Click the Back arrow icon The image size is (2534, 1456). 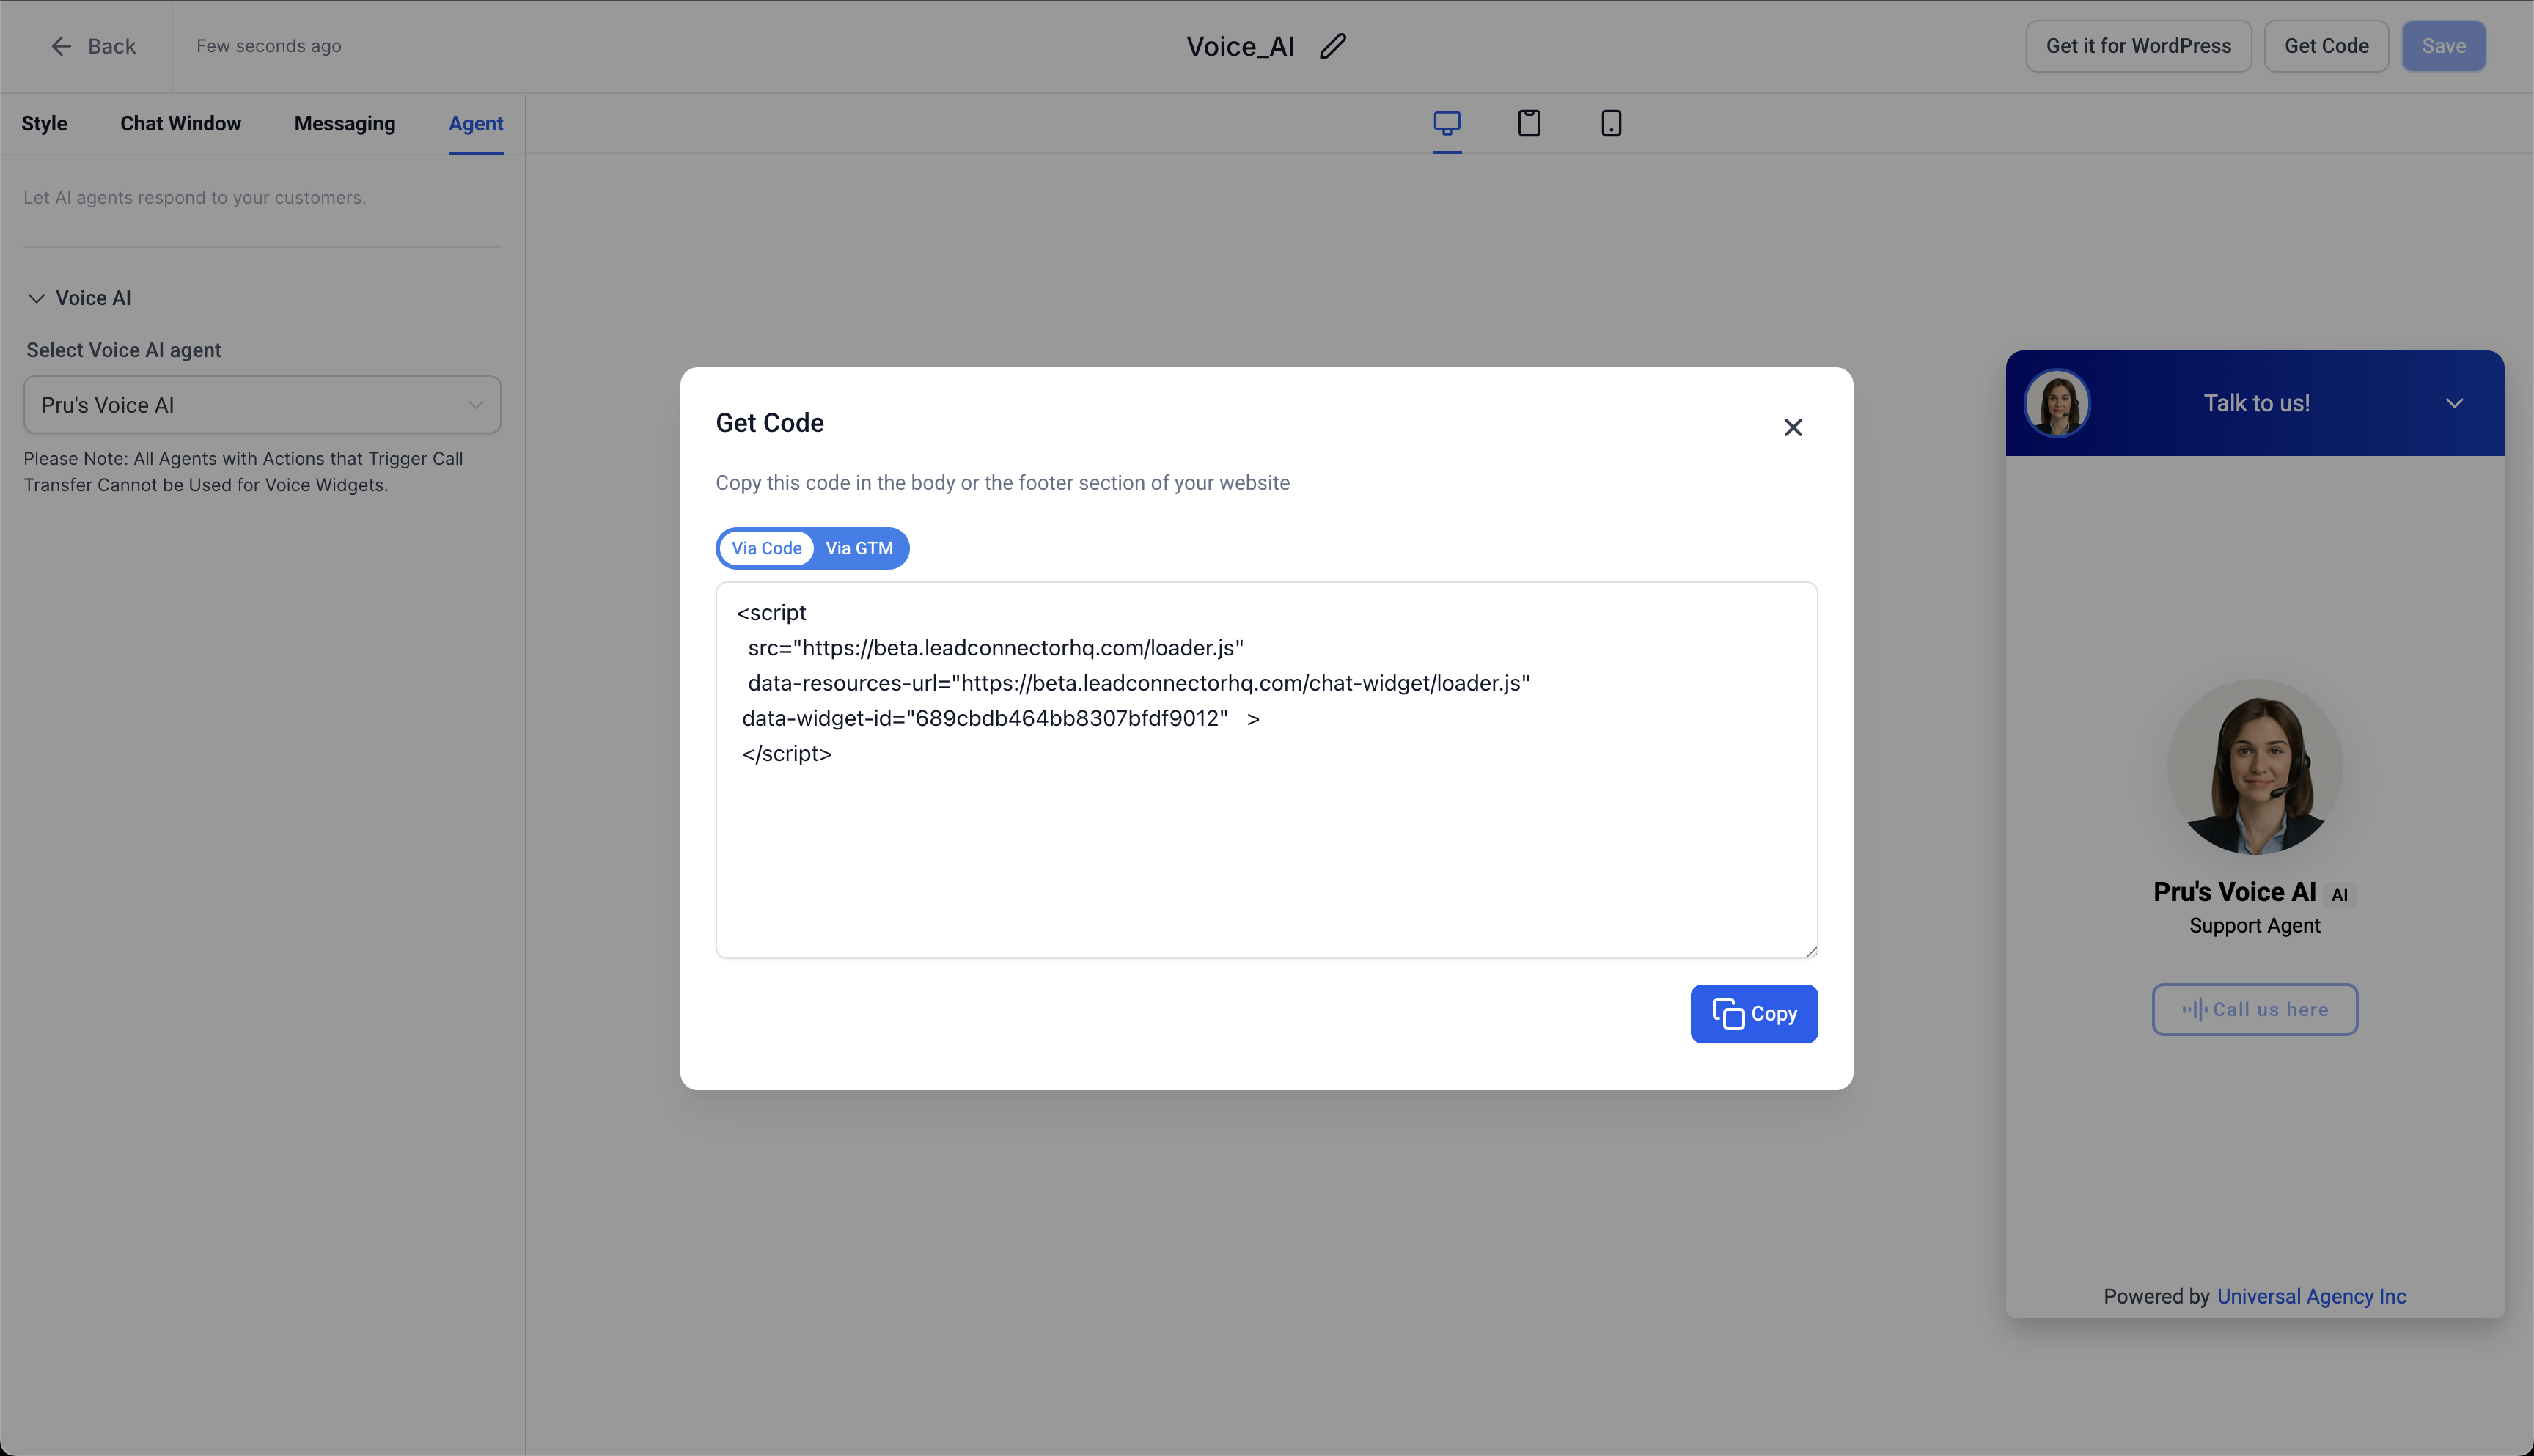pyautogui.click(x=61, y=46)
